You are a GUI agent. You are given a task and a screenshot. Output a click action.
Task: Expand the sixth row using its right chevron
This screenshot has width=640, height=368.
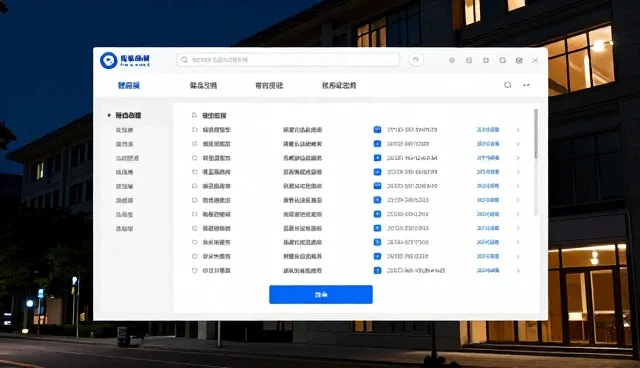coord(518,200)
